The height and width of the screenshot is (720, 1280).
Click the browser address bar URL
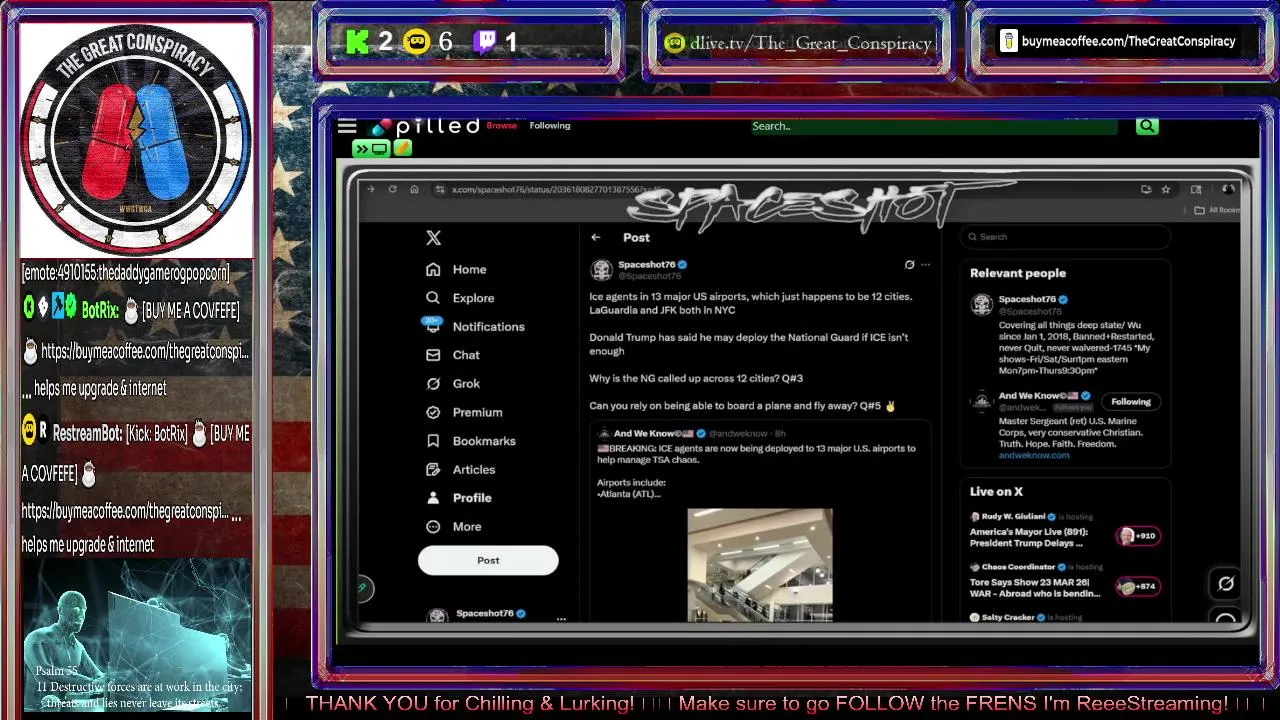pos(555,189)
